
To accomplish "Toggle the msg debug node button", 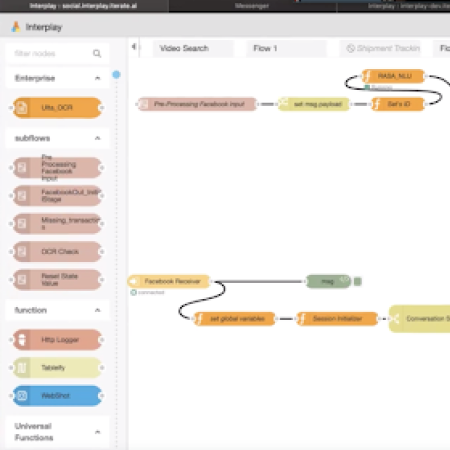I will click(x=358, y=282).
